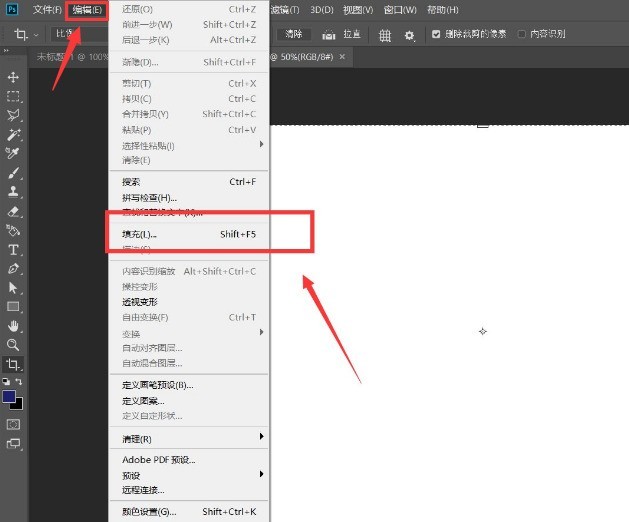Viewport: 629px width, 522px height.
Task: Select the Rectangular Marquee tool
Action: (x=13, y=96)
